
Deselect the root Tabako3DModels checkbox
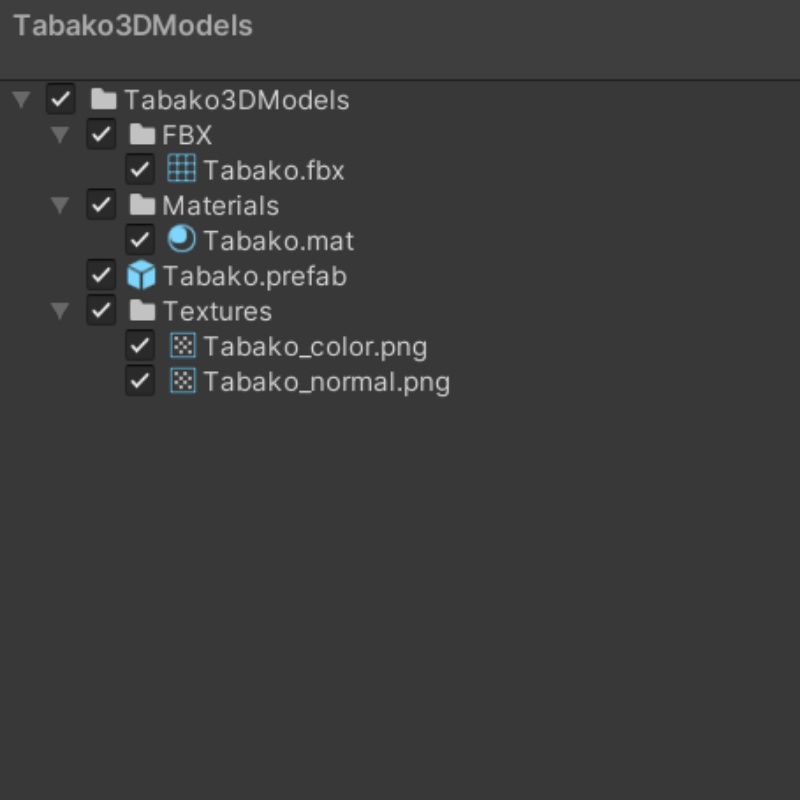coord(61,99)
